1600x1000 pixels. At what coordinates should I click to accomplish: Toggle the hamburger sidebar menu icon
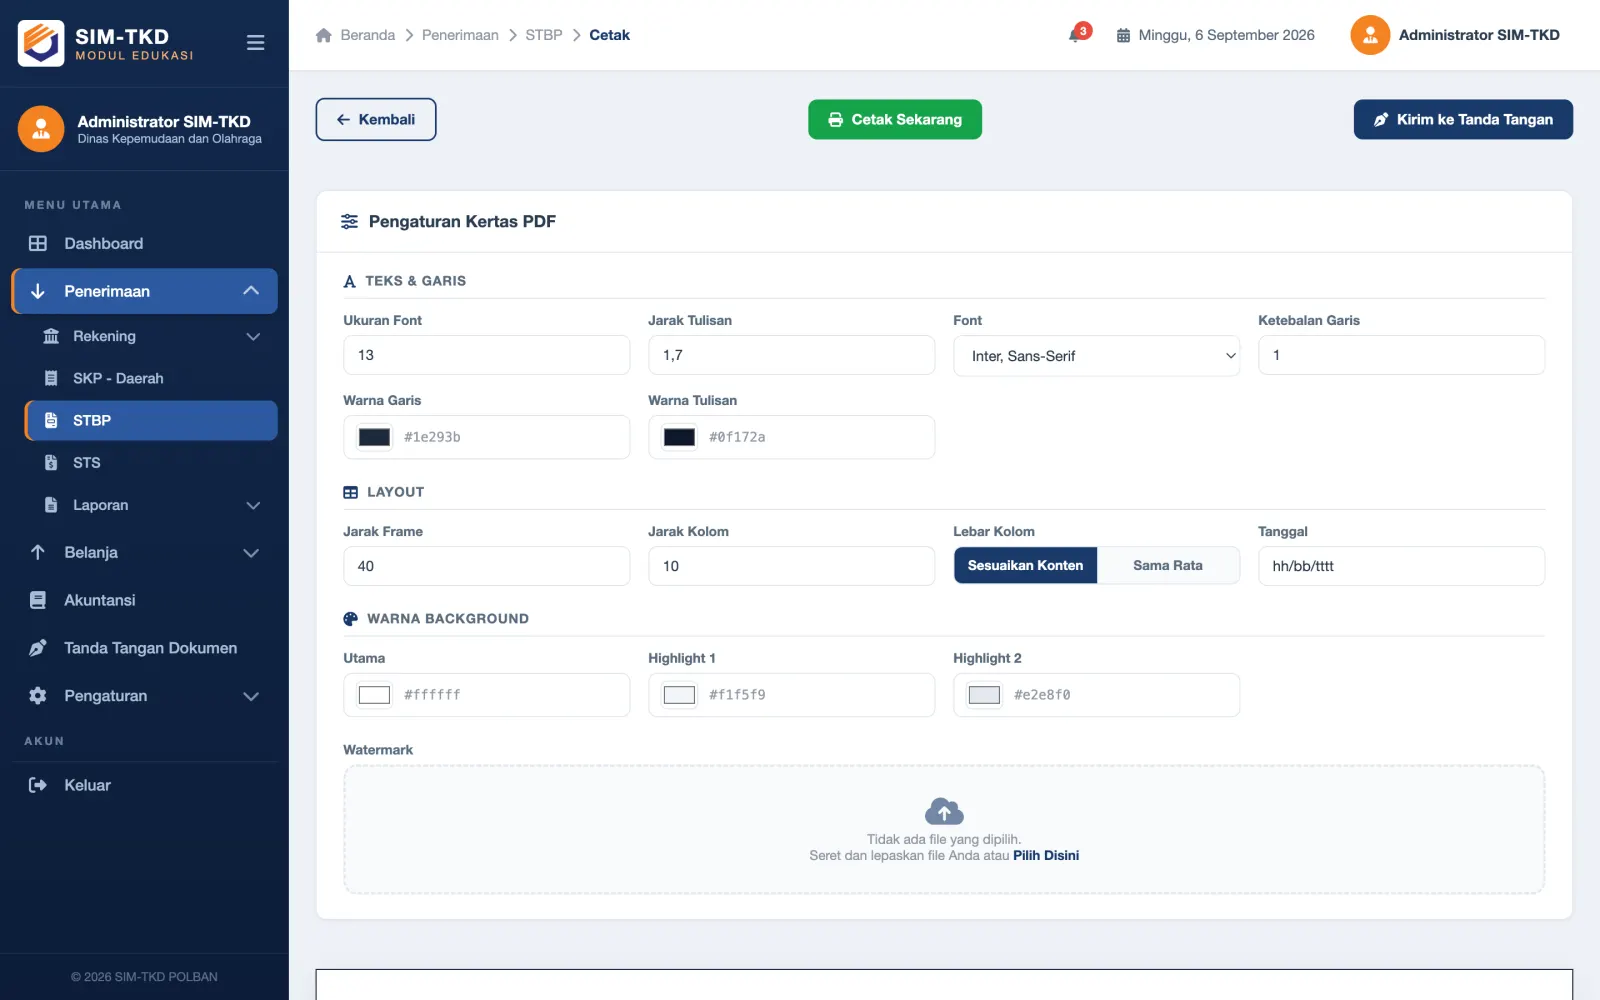click(255, 43)
